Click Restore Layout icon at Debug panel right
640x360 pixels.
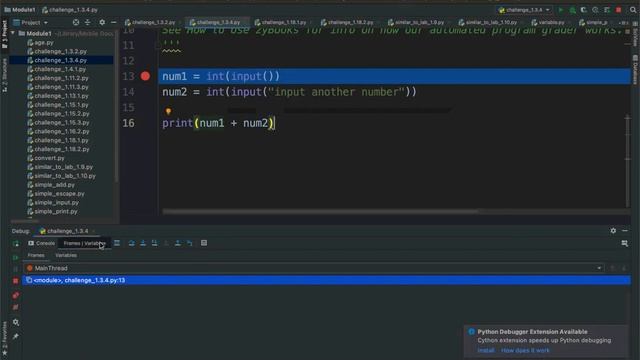624,243
